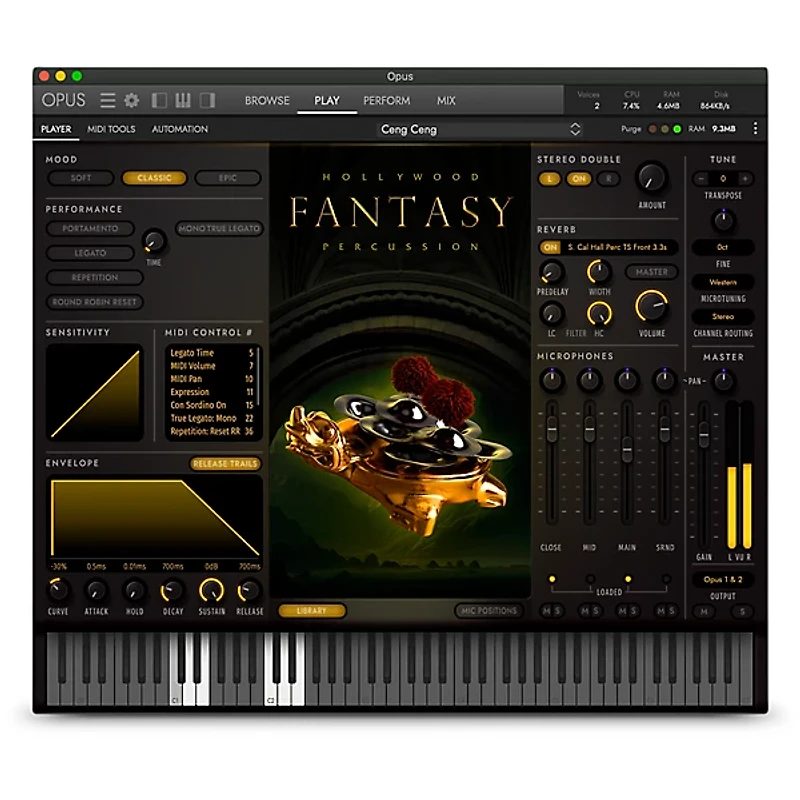Viewport: 800px width, 800px height.
Task: Toggle Legato performance mode
Action: click(90, 253)
